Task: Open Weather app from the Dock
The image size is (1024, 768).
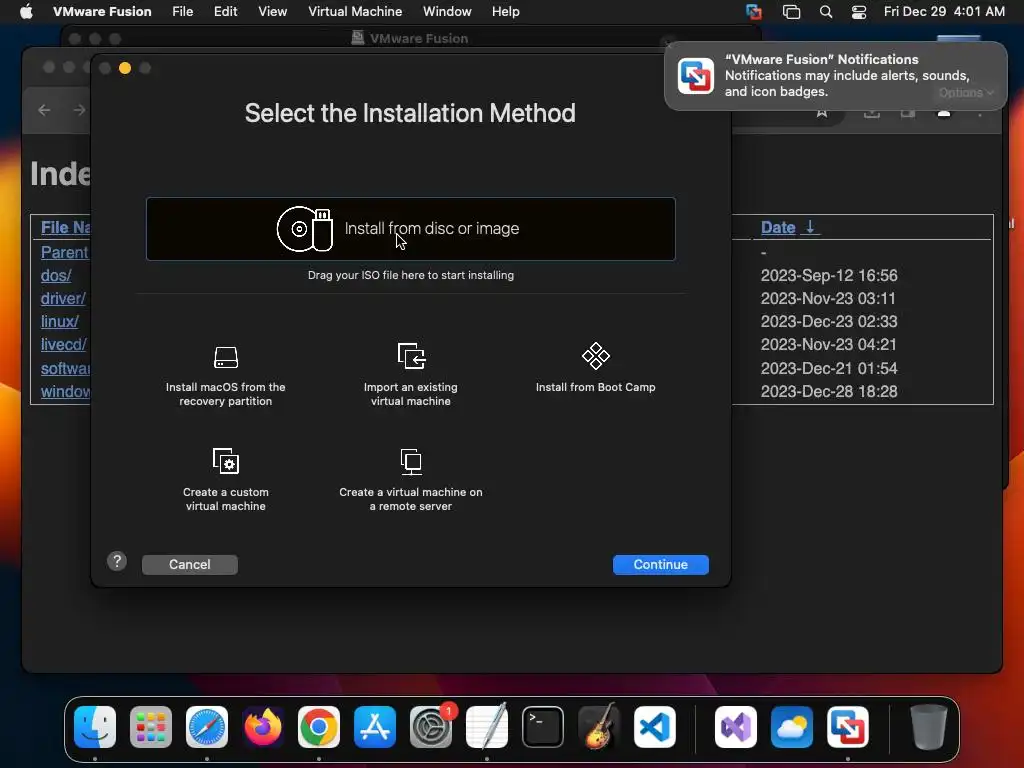Action: pyautogui.click(x=792, y=727)
